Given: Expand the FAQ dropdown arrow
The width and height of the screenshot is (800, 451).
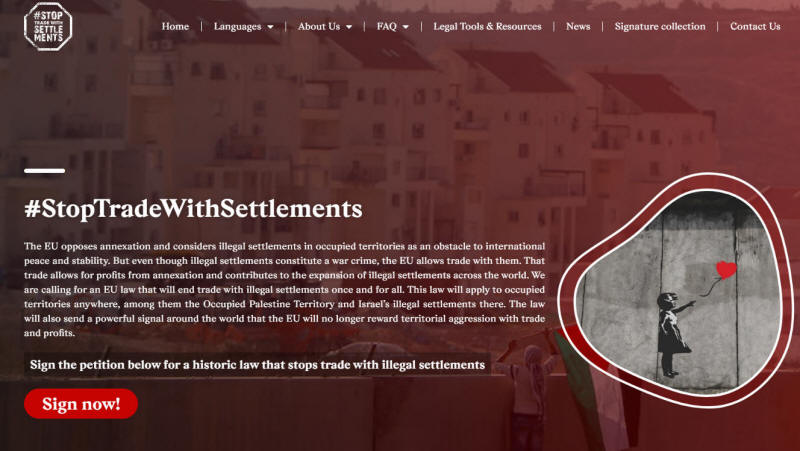Looking at the screenshot, I should [406, 27].
